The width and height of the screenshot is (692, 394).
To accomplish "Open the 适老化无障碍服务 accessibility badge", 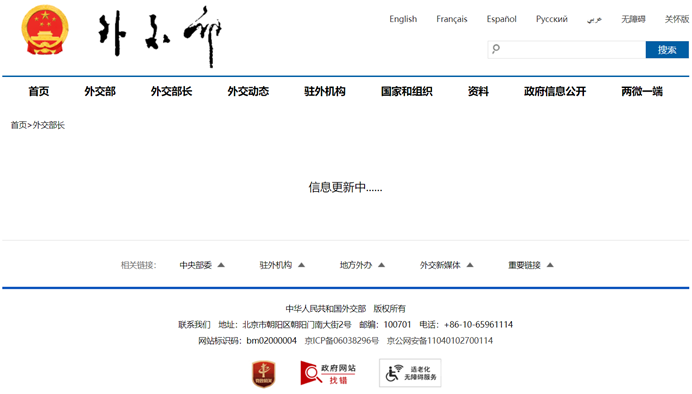I will [410, 373].
